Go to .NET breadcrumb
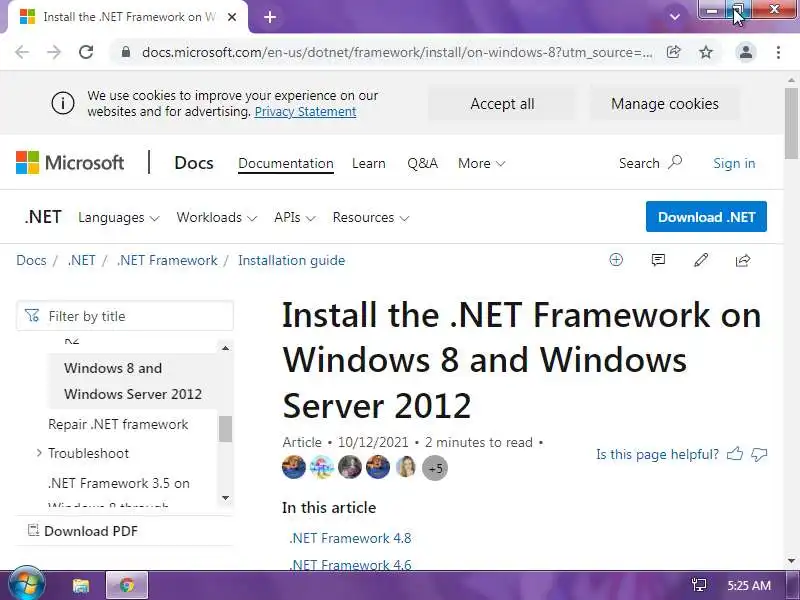The height and width of the screenshot is (600, 800). coord(82,260)
